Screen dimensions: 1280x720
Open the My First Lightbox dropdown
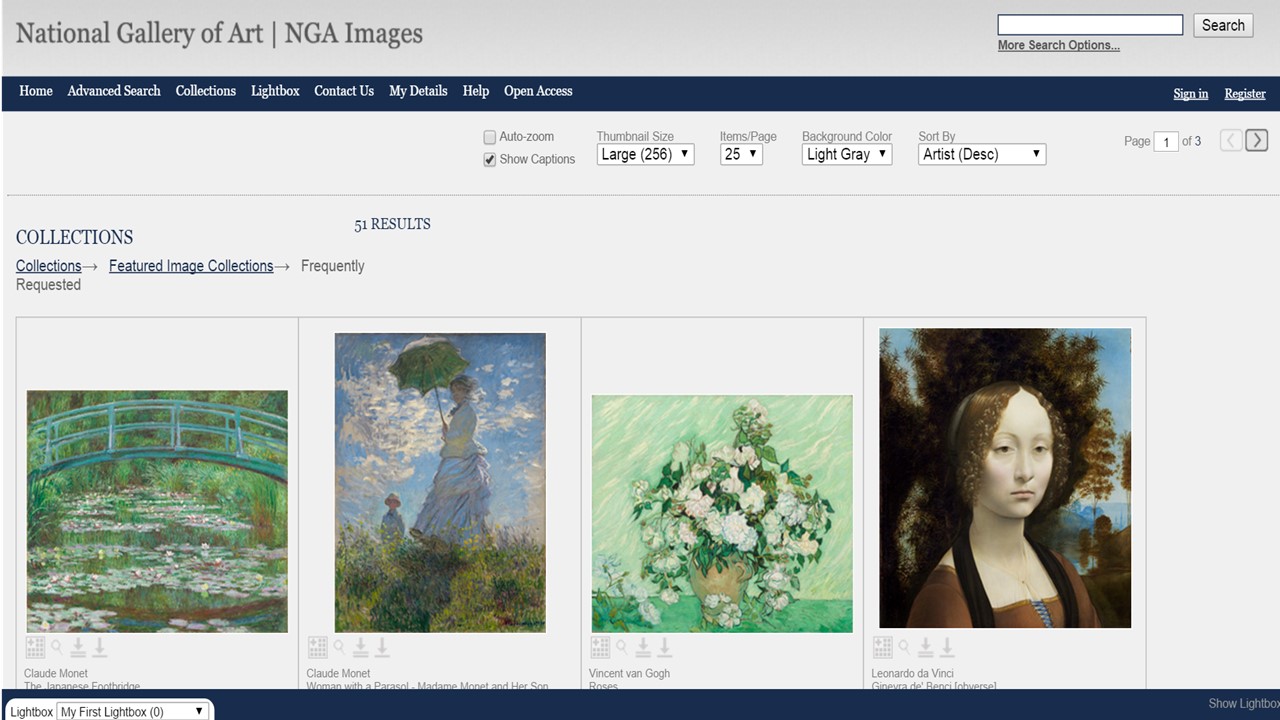pyautogui.click(x=133, y=711)
